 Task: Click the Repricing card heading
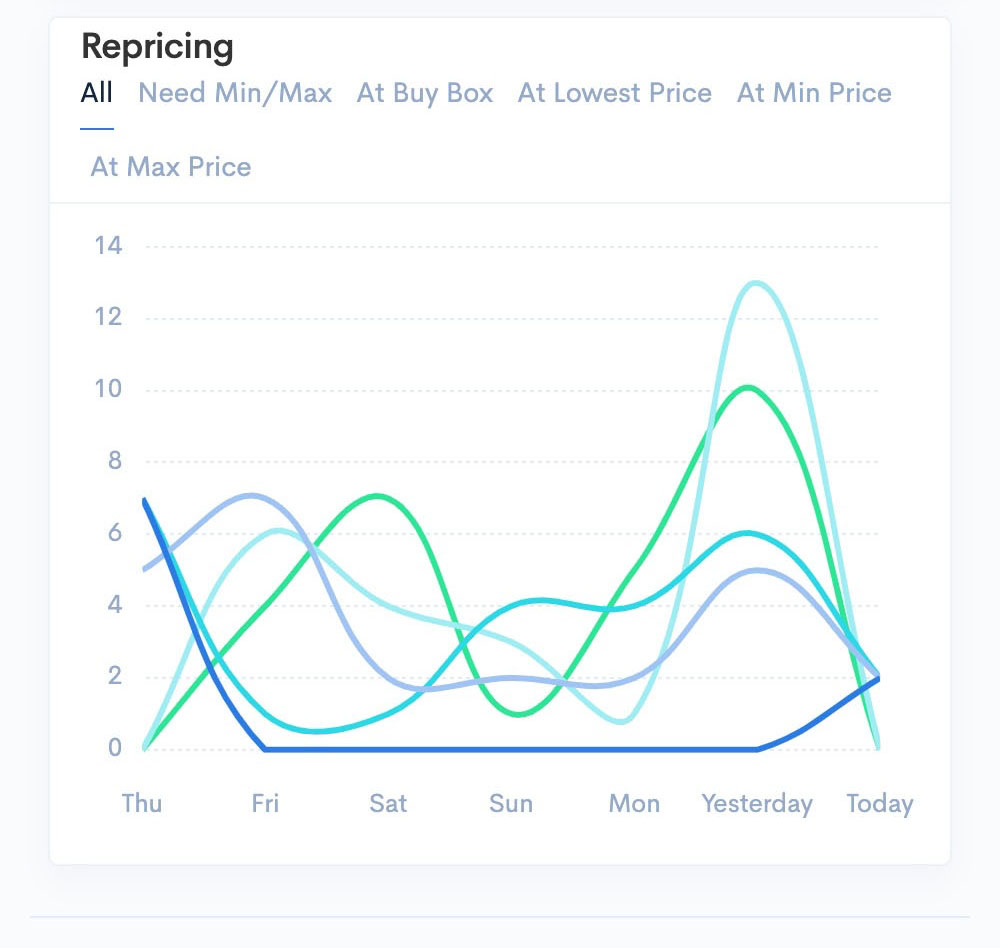pos(157,46)
